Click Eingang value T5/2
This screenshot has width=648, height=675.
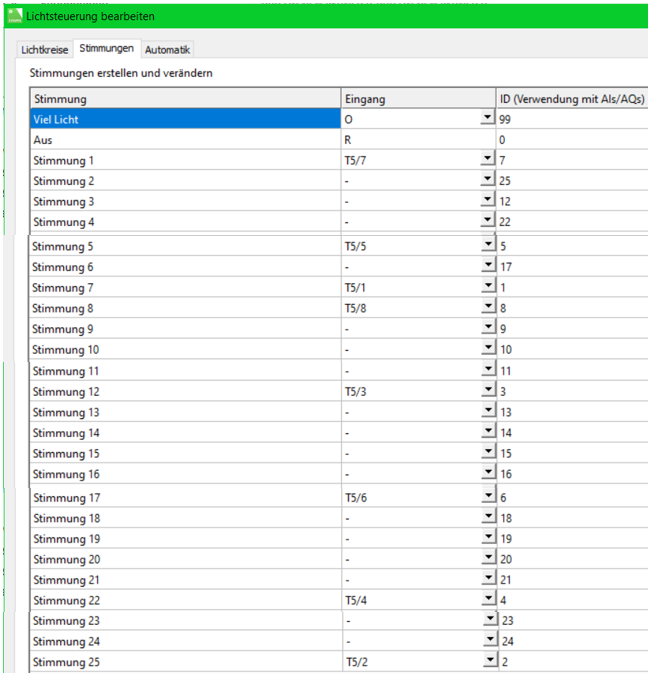[357, 662]
